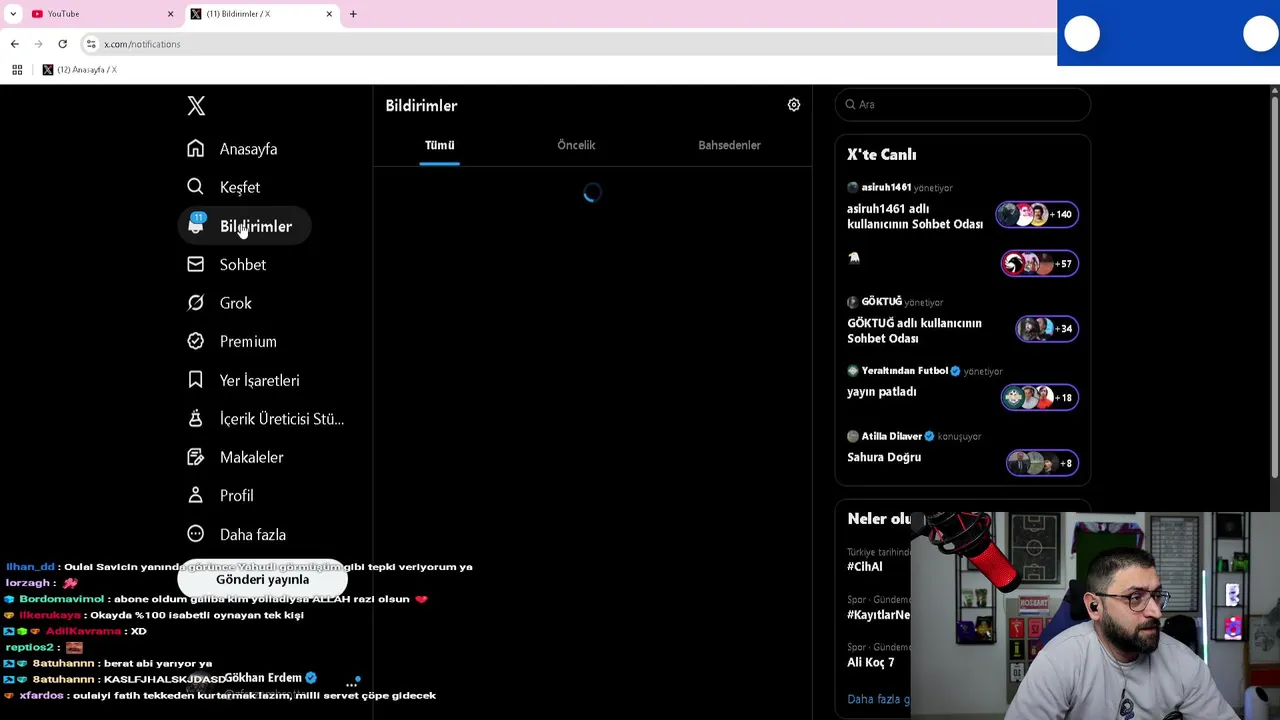The image size is (1280, 720).
Task: Open Sohbet envelope icon
Action: pyautogui.click(x=195, y=264)
